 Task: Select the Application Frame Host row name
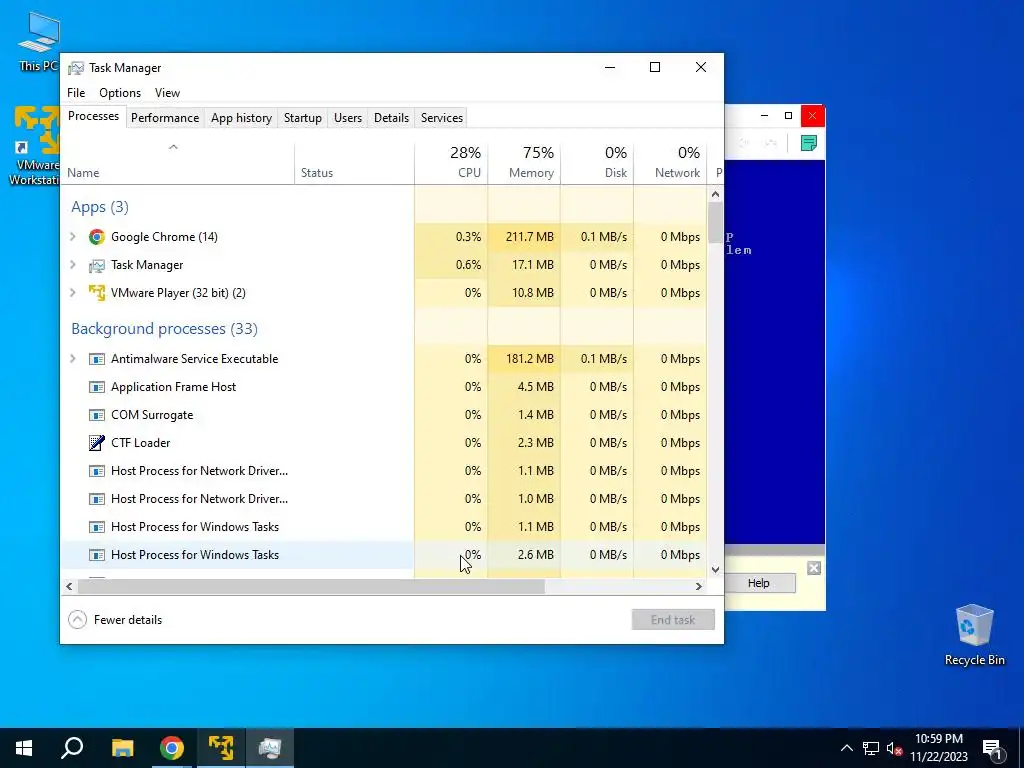173,387
